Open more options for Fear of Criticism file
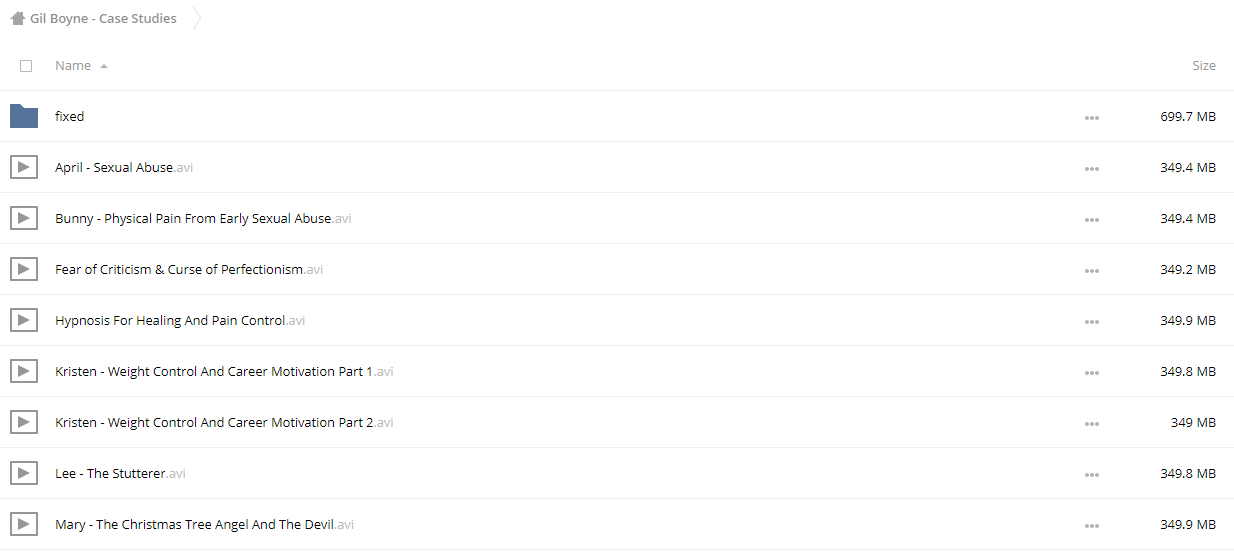The image size is (1234, 551). coord(1091,271)
